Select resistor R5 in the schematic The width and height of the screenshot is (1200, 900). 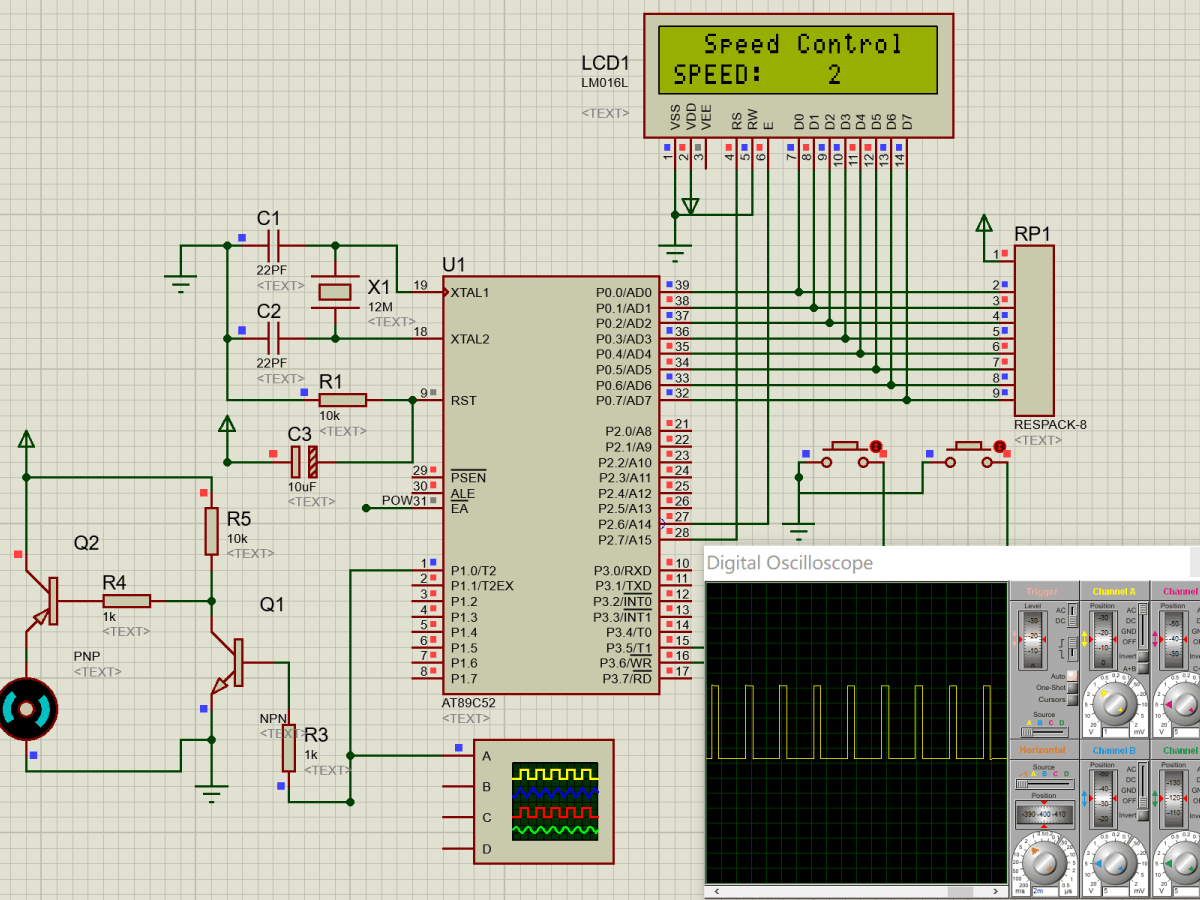(x=211, y=531)
